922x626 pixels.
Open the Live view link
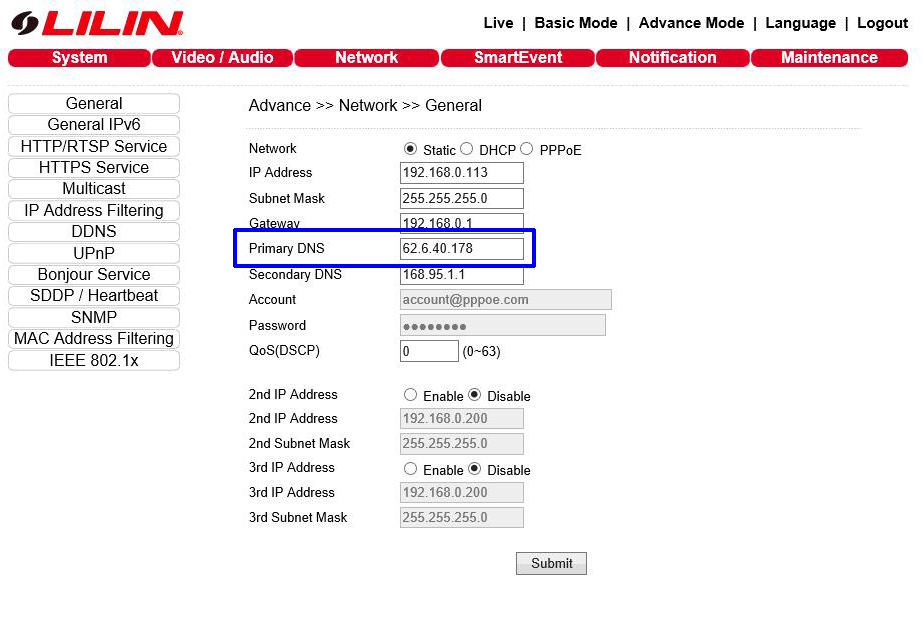click(498, 23)
